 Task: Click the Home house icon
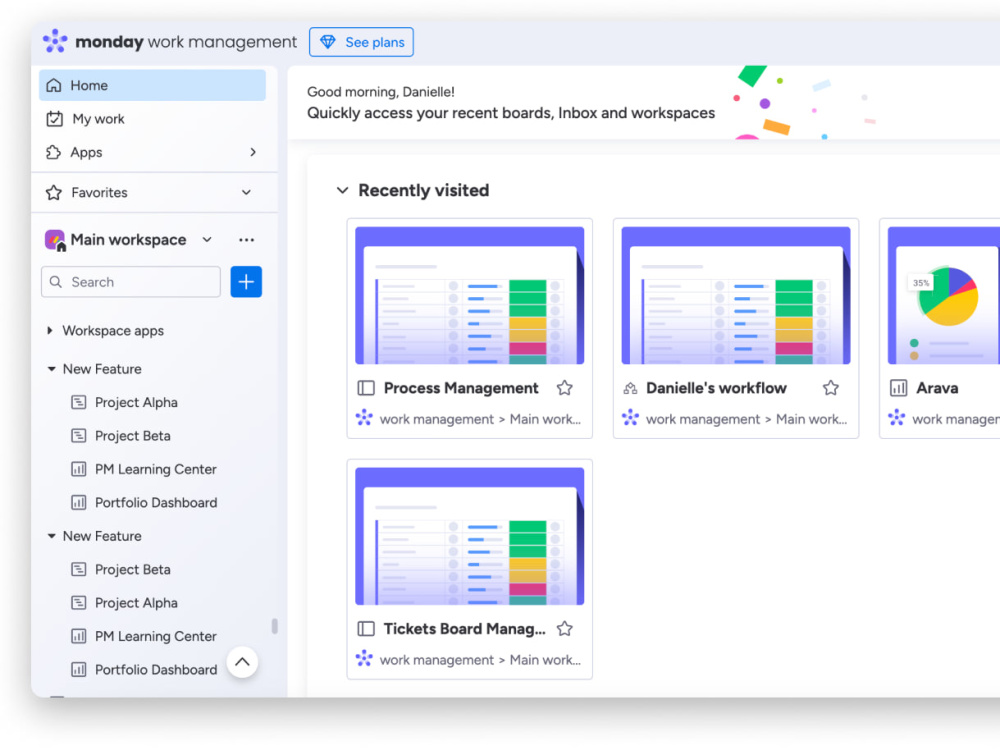coord(54,85)
